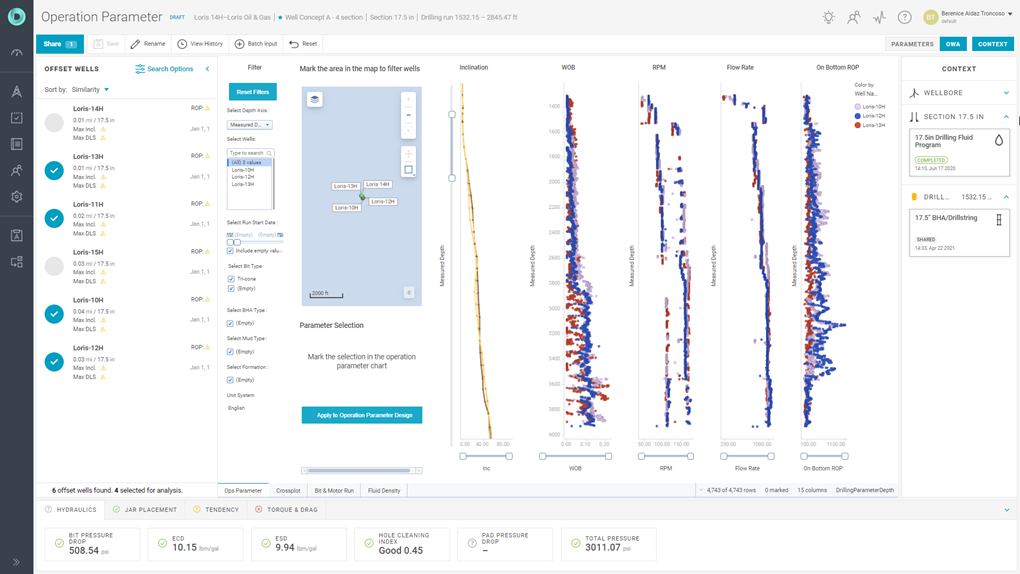Screen dimensions: 1020x574
Task: Click the Share button
Action: (60, 44)
